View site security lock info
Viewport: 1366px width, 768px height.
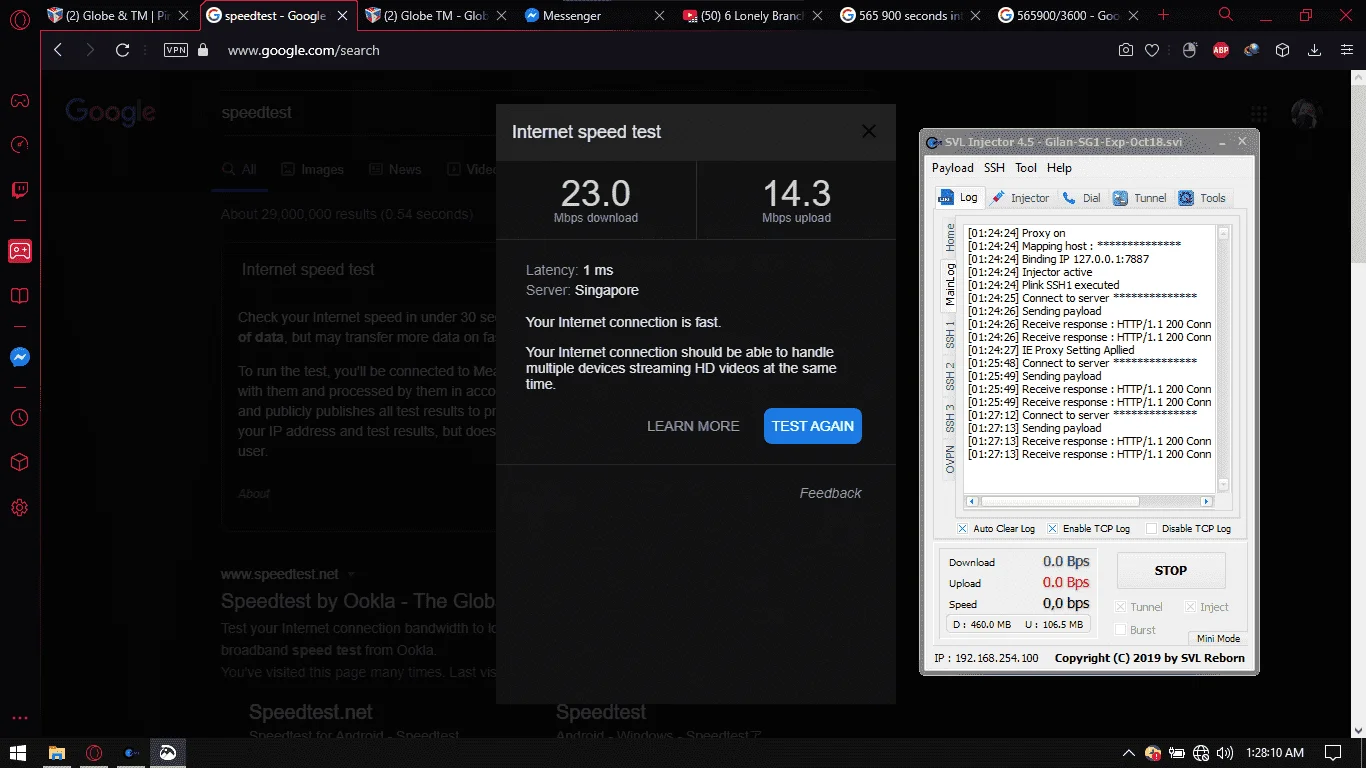(x=204, y=50)
